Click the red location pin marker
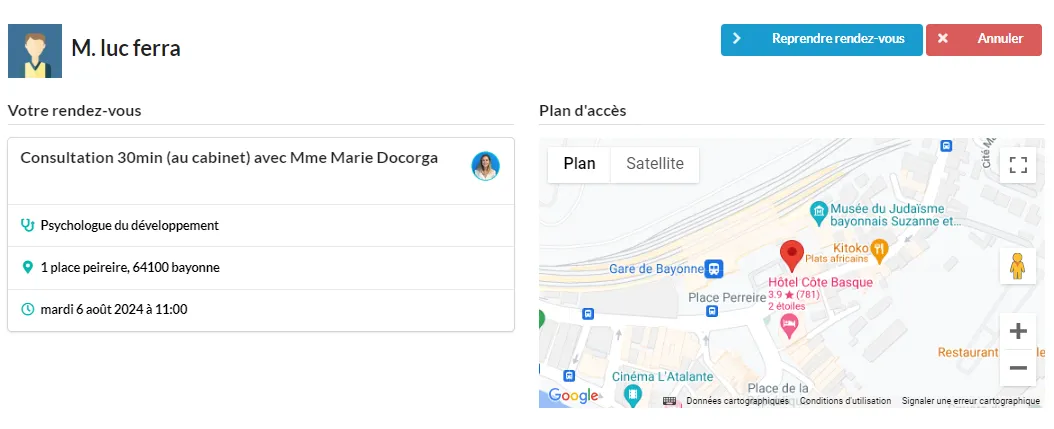The width and height of the screenshot is (1054, 429). pyautogui.click(x=791, y=256)
